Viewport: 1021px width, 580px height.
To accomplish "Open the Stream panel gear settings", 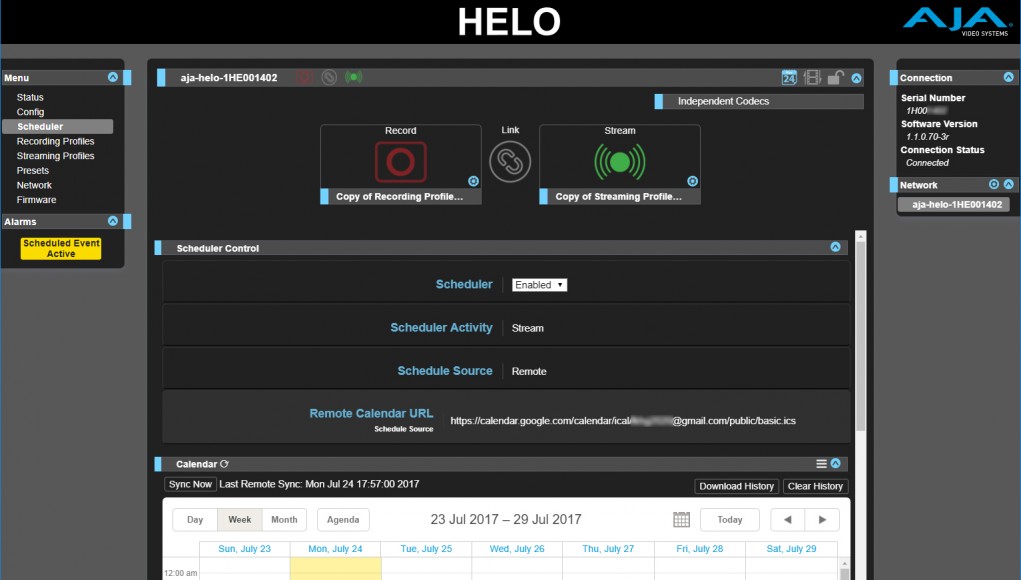I will tap(693, 181).
